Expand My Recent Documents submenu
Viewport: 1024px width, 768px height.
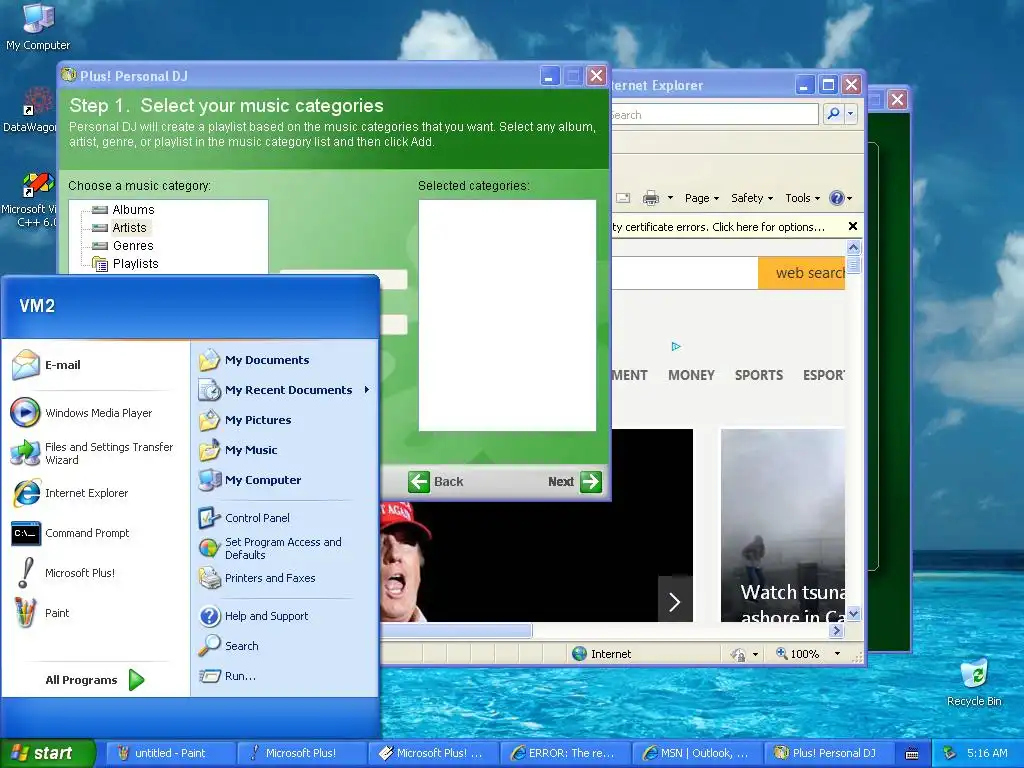[285, 390]
